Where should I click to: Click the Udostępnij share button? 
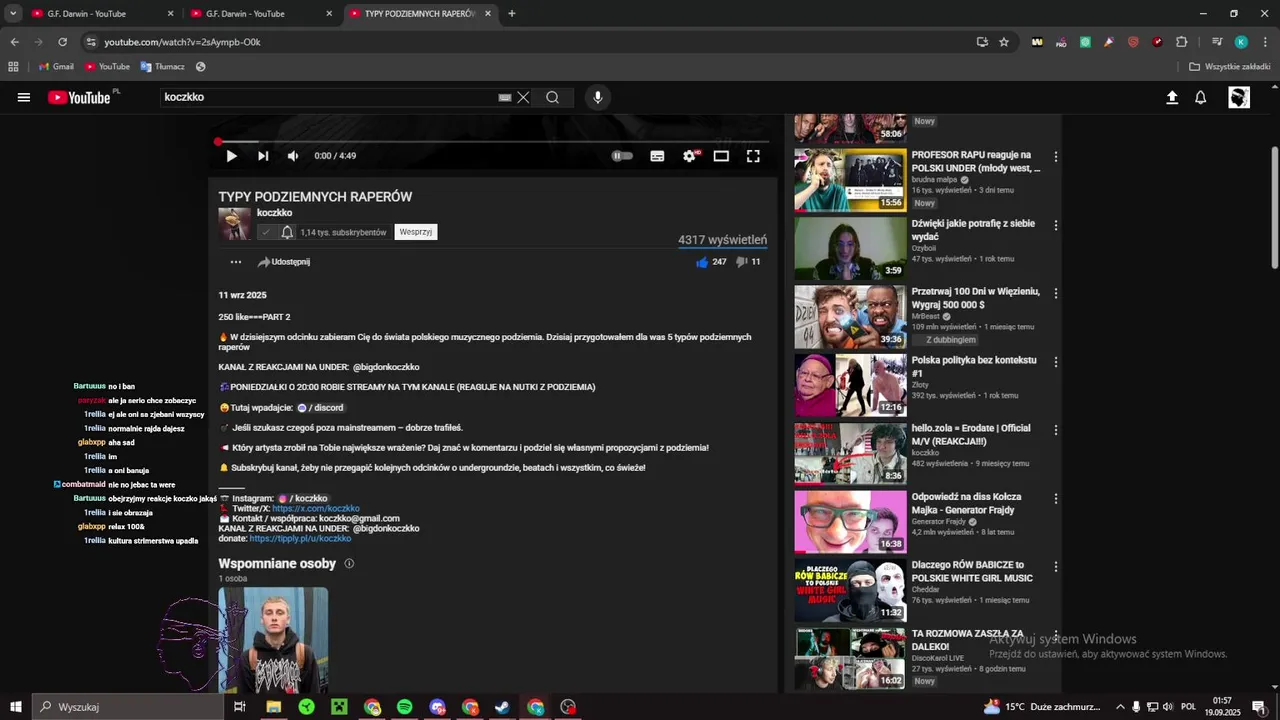284,262
